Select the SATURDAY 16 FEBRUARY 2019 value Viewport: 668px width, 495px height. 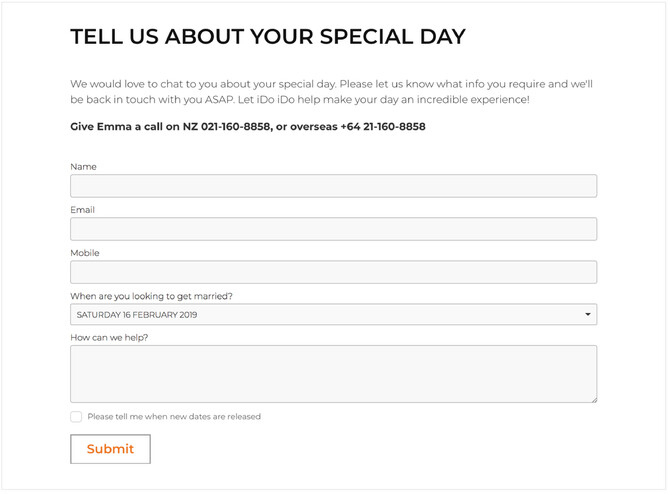pos(137,315)
